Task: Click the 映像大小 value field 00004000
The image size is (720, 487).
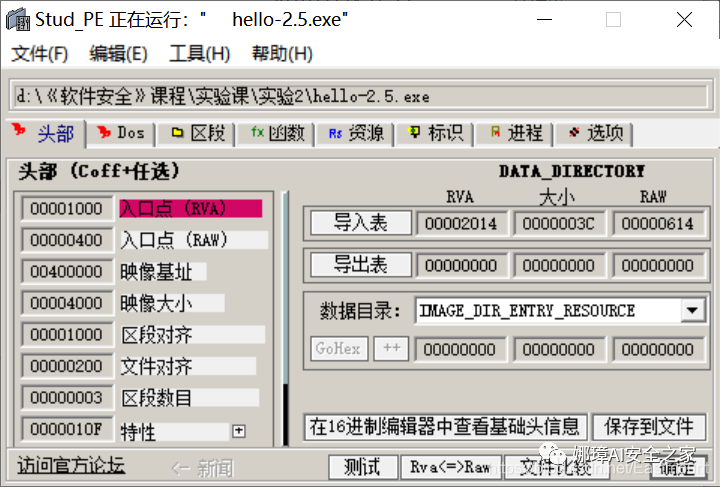Action: tap(67, 303)
